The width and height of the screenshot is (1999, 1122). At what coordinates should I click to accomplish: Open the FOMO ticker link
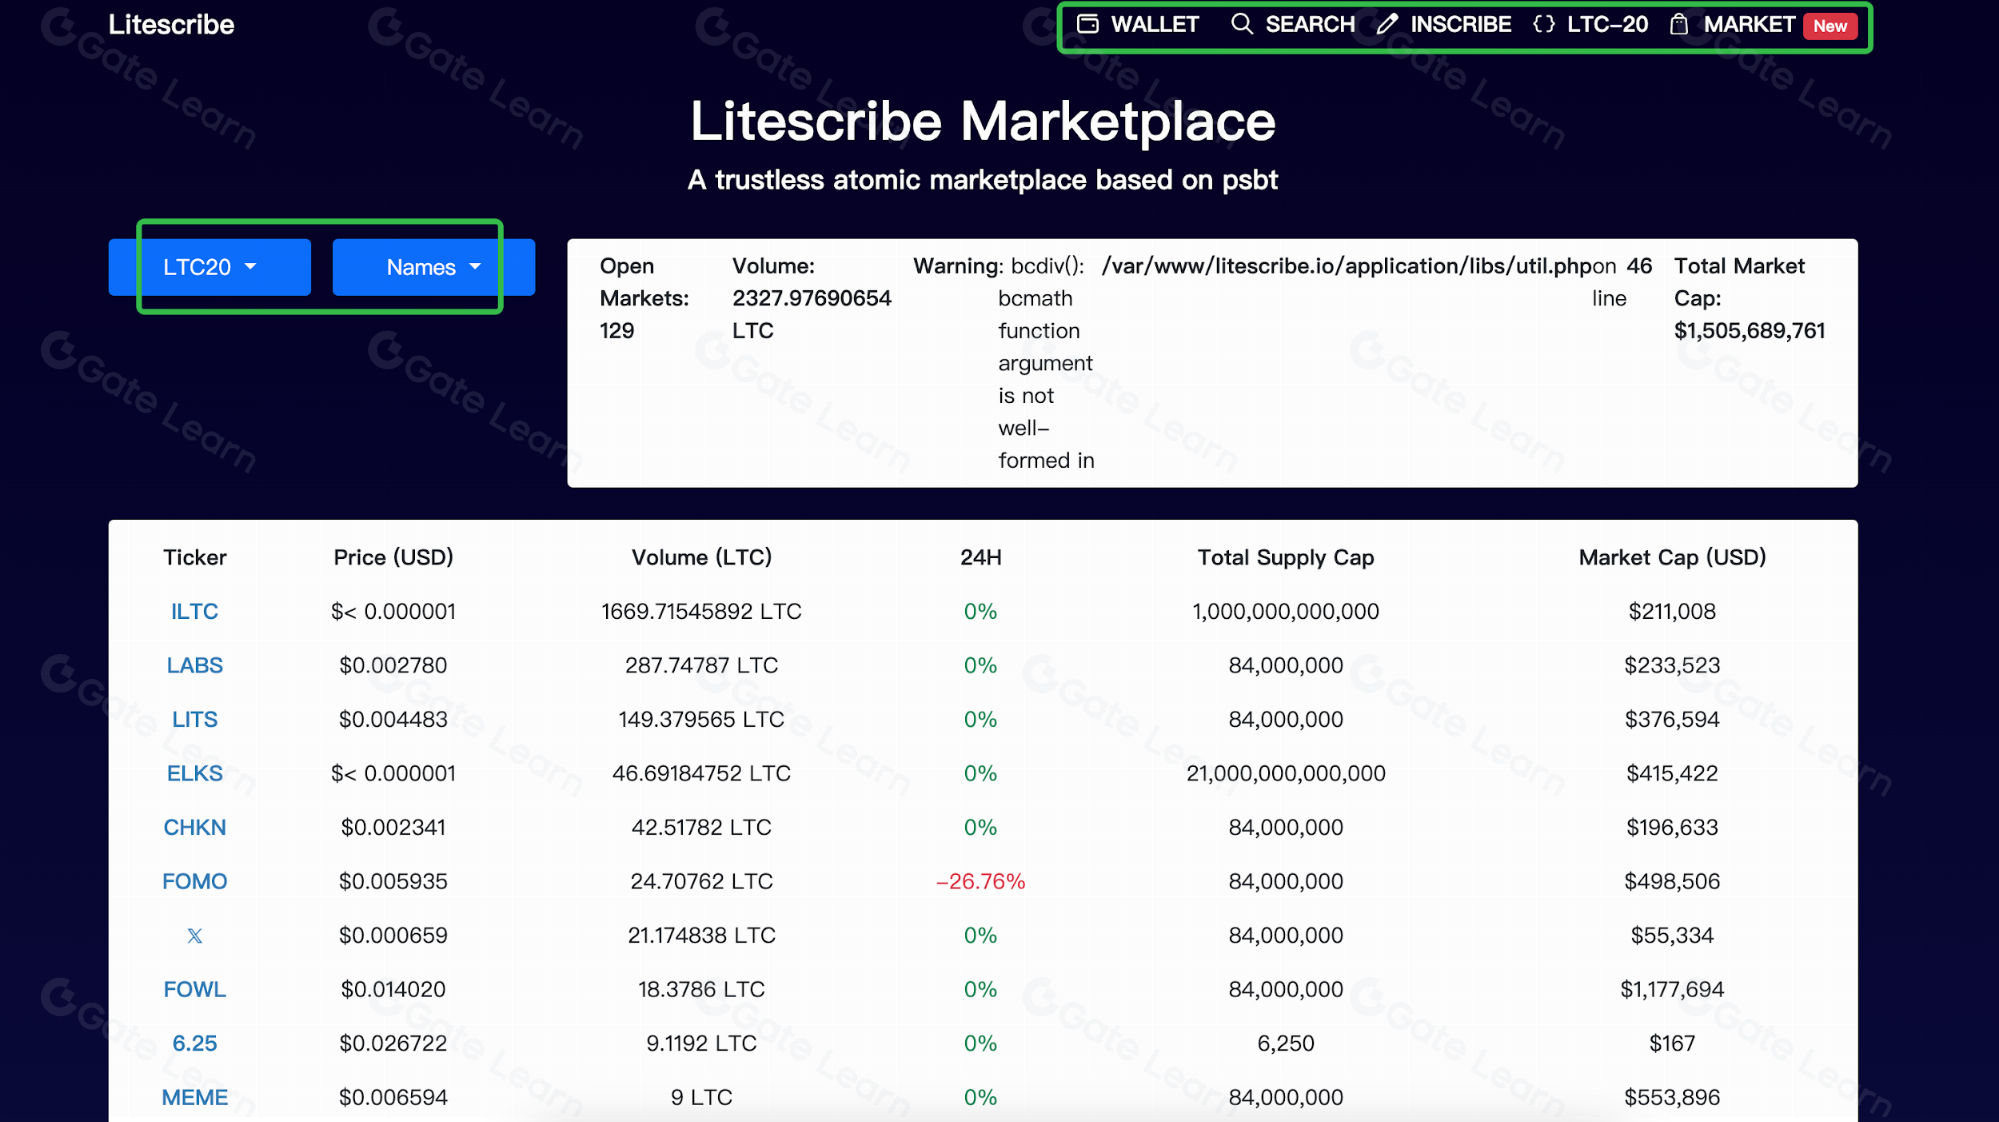[194, 881]
